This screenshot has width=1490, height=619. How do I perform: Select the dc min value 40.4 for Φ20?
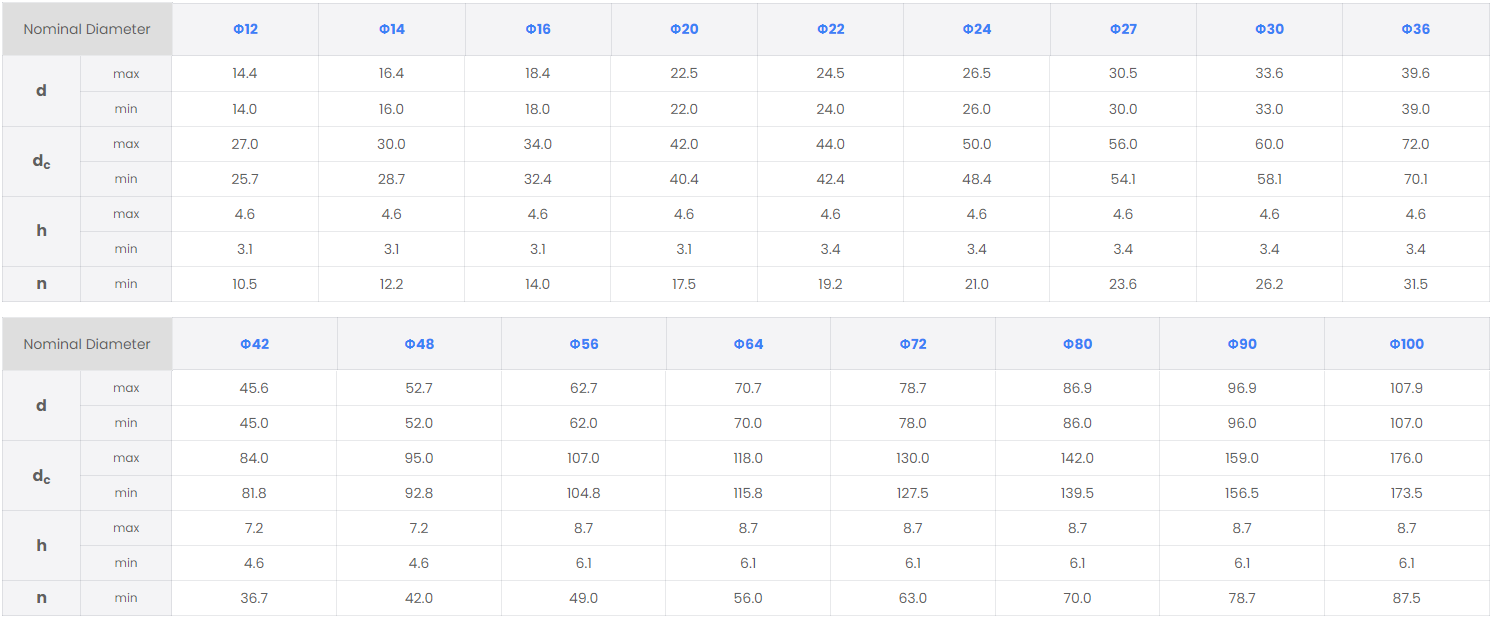(x=684, y=179)
